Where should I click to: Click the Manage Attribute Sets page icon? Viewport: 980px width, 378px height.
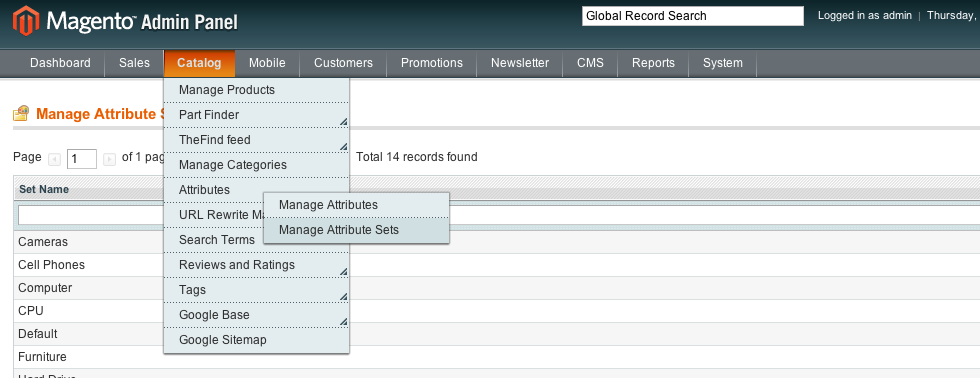[21, 113]
